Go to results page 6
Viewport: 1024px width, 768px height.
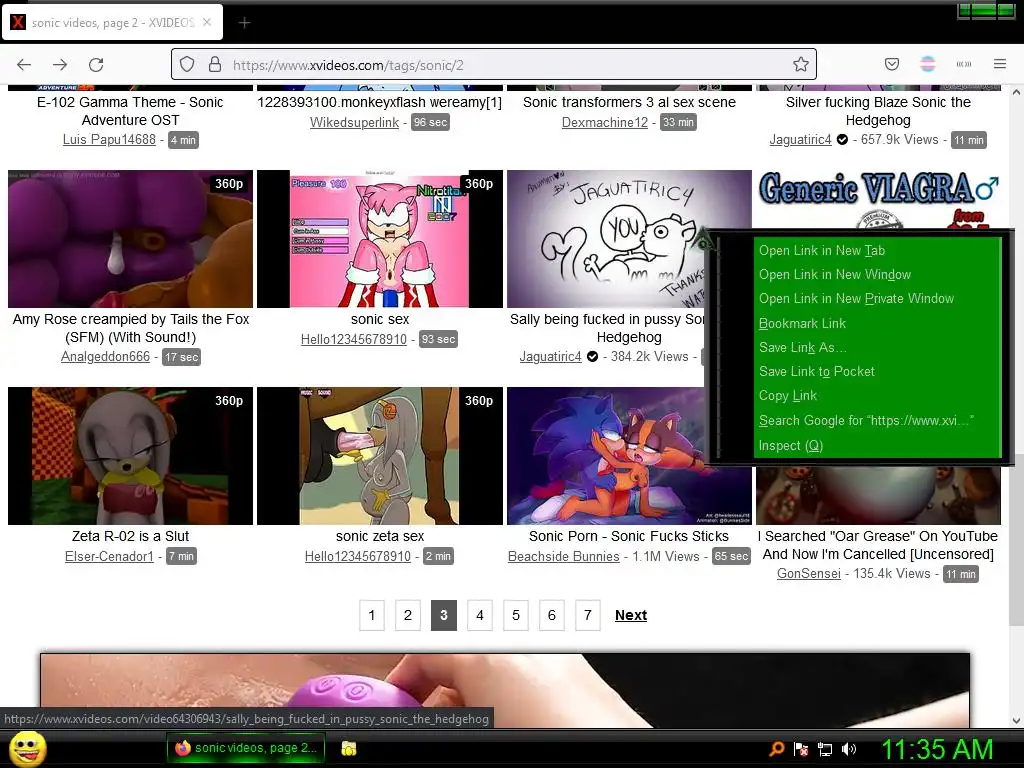coord(551,615)
